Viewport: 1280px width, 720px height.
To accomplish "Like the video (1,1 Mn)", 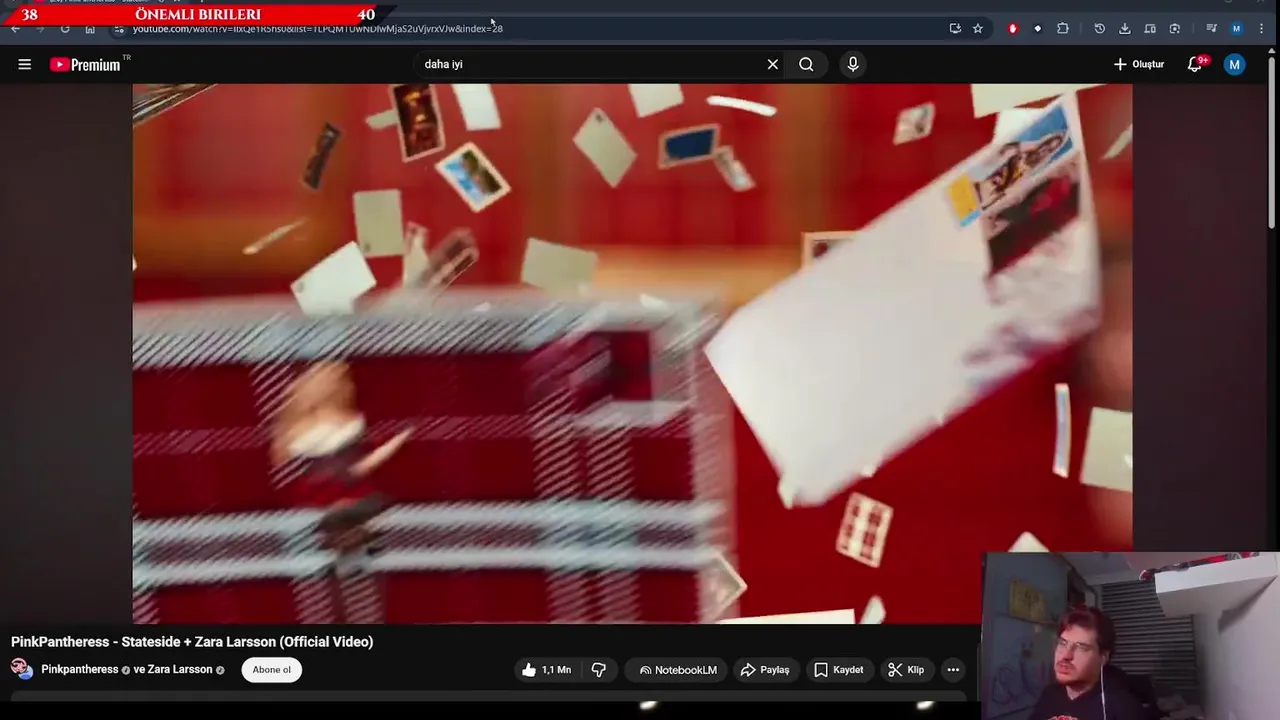I will (x=546, y=670).
